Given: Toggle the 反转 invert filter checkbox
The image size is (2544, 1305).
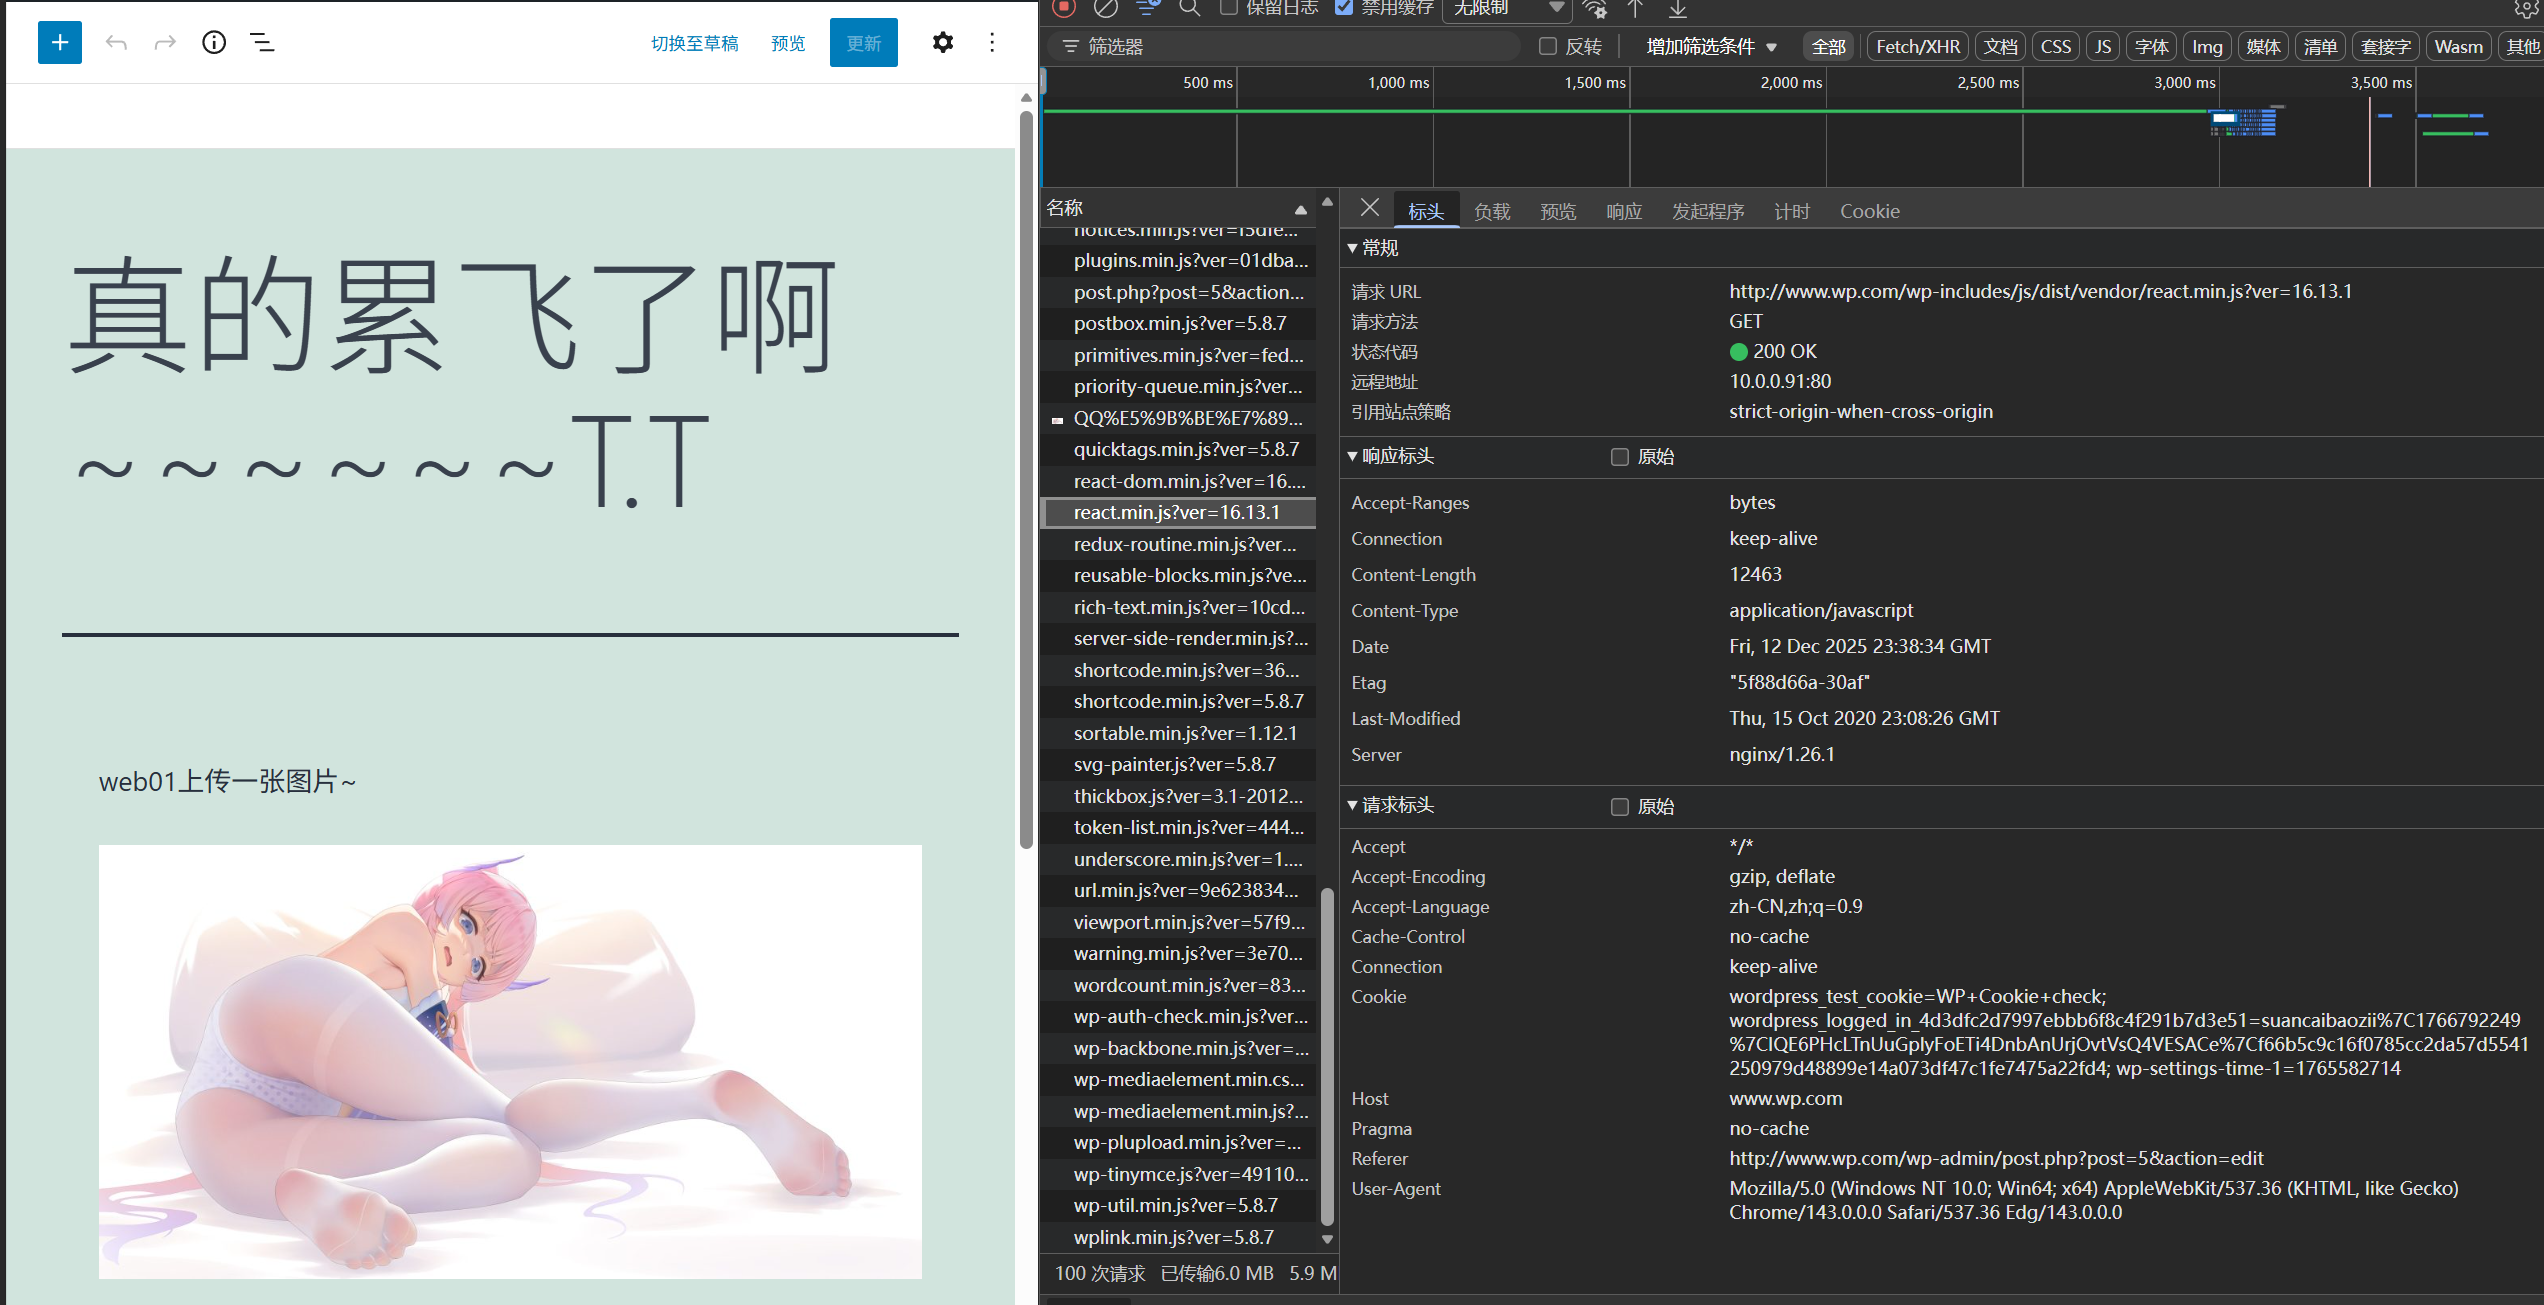Looking at the screenshot, I should click(x=1548, y=46).
